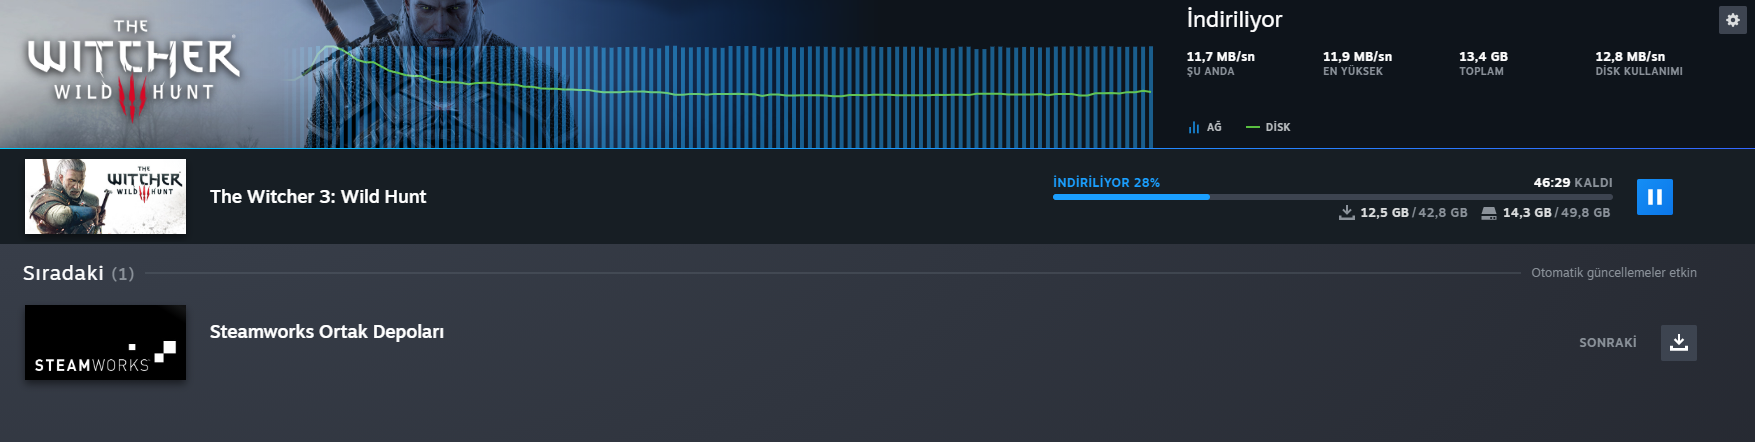Click the download size arrow icon

[x=1347, y=212]
